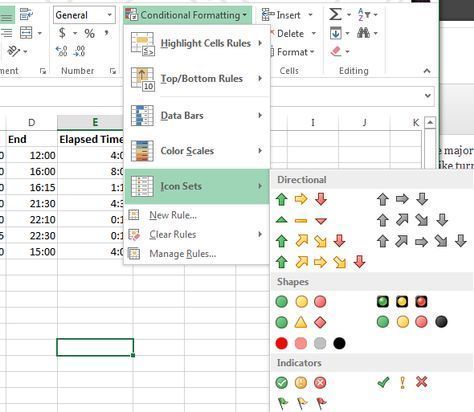Apply 3 Arrows colored icon set
Image resolution: width=474 pixels, height=412 pixels.
coord(301,199)
